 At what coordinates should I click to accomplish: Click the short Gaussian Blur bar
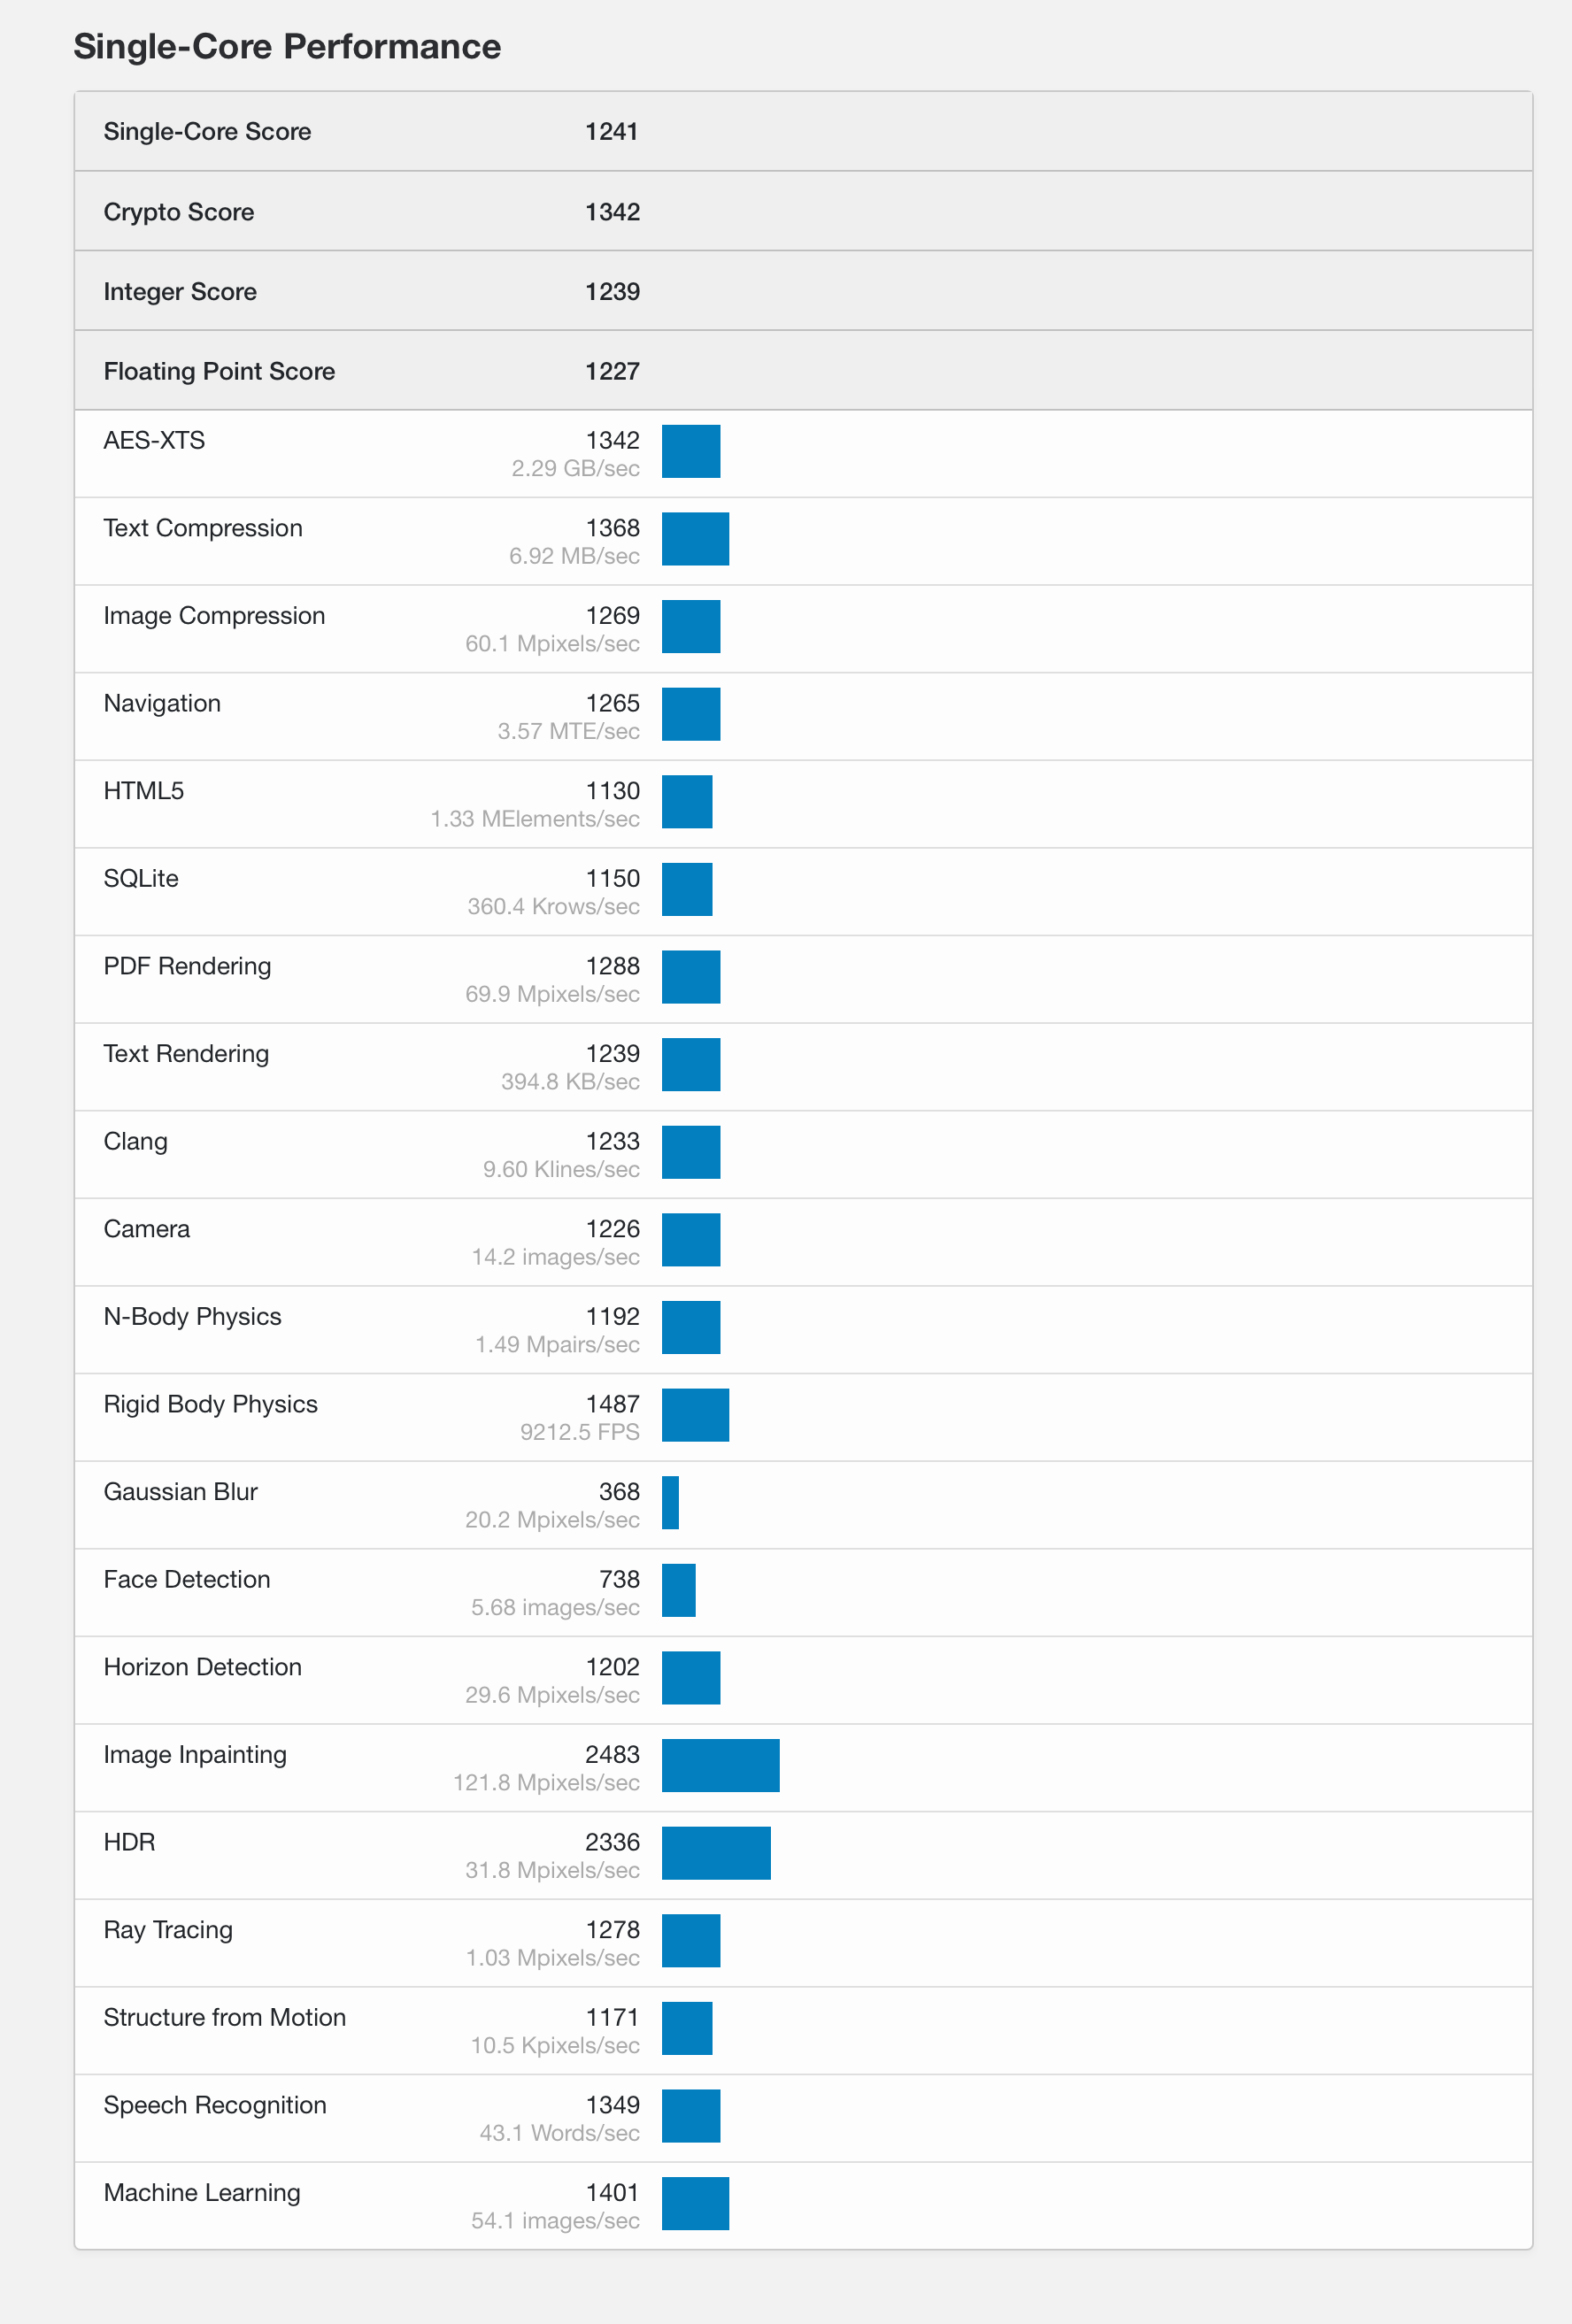670,1502
